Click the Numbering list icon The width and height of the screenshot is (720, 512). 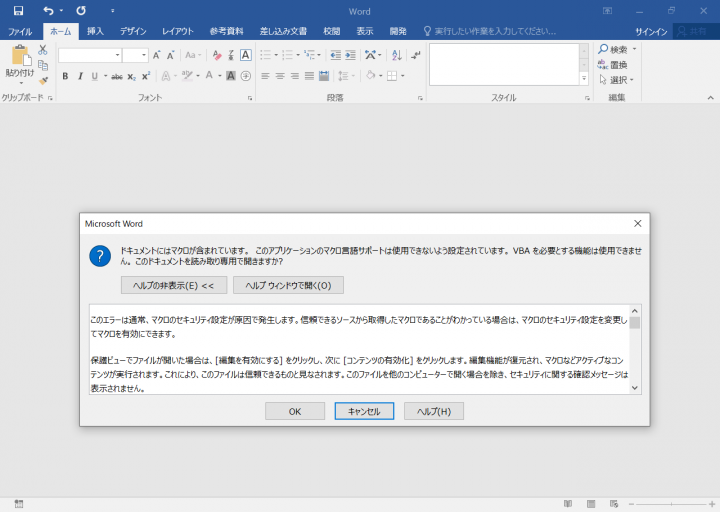tap(287, 55)
